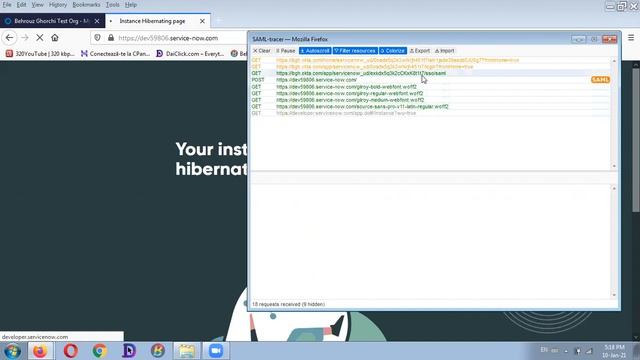
Task: Click the EN language indicator
Action: (x=544, y=350)
